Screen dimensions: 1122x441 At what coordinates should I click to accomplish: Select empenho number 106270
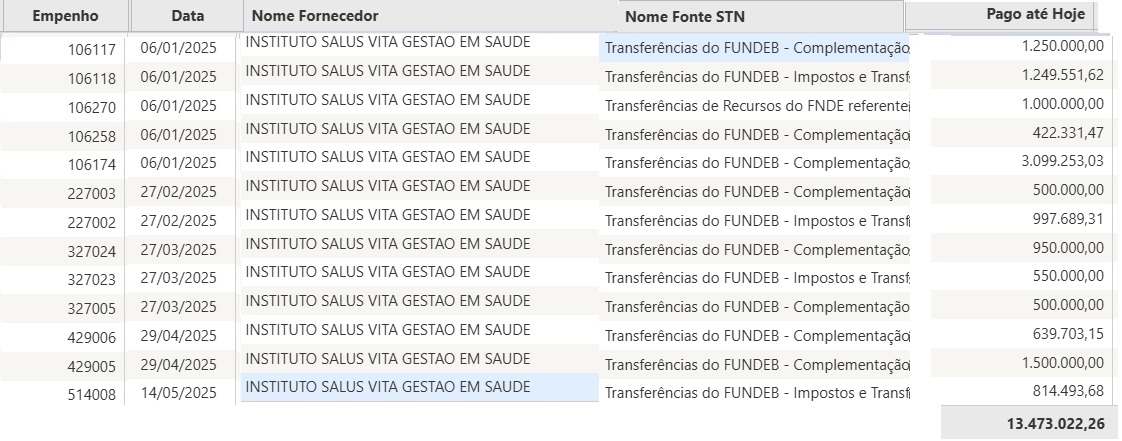(92, 106)
